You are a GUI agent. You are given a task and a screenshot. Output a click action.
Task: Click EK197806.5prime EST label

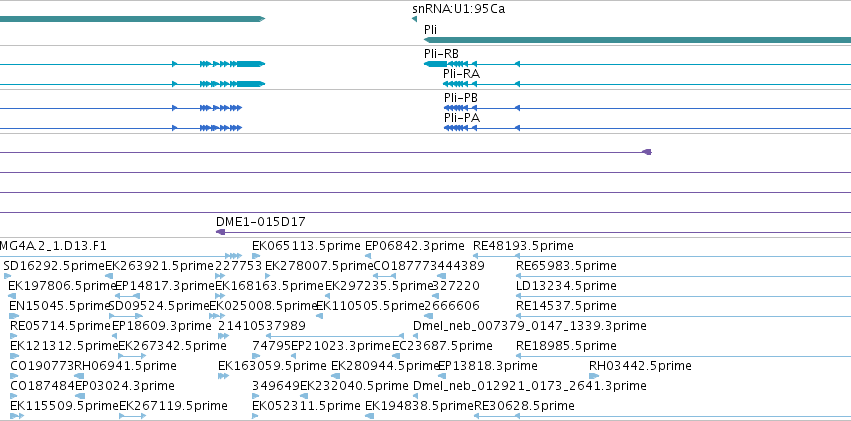[62, 286]
